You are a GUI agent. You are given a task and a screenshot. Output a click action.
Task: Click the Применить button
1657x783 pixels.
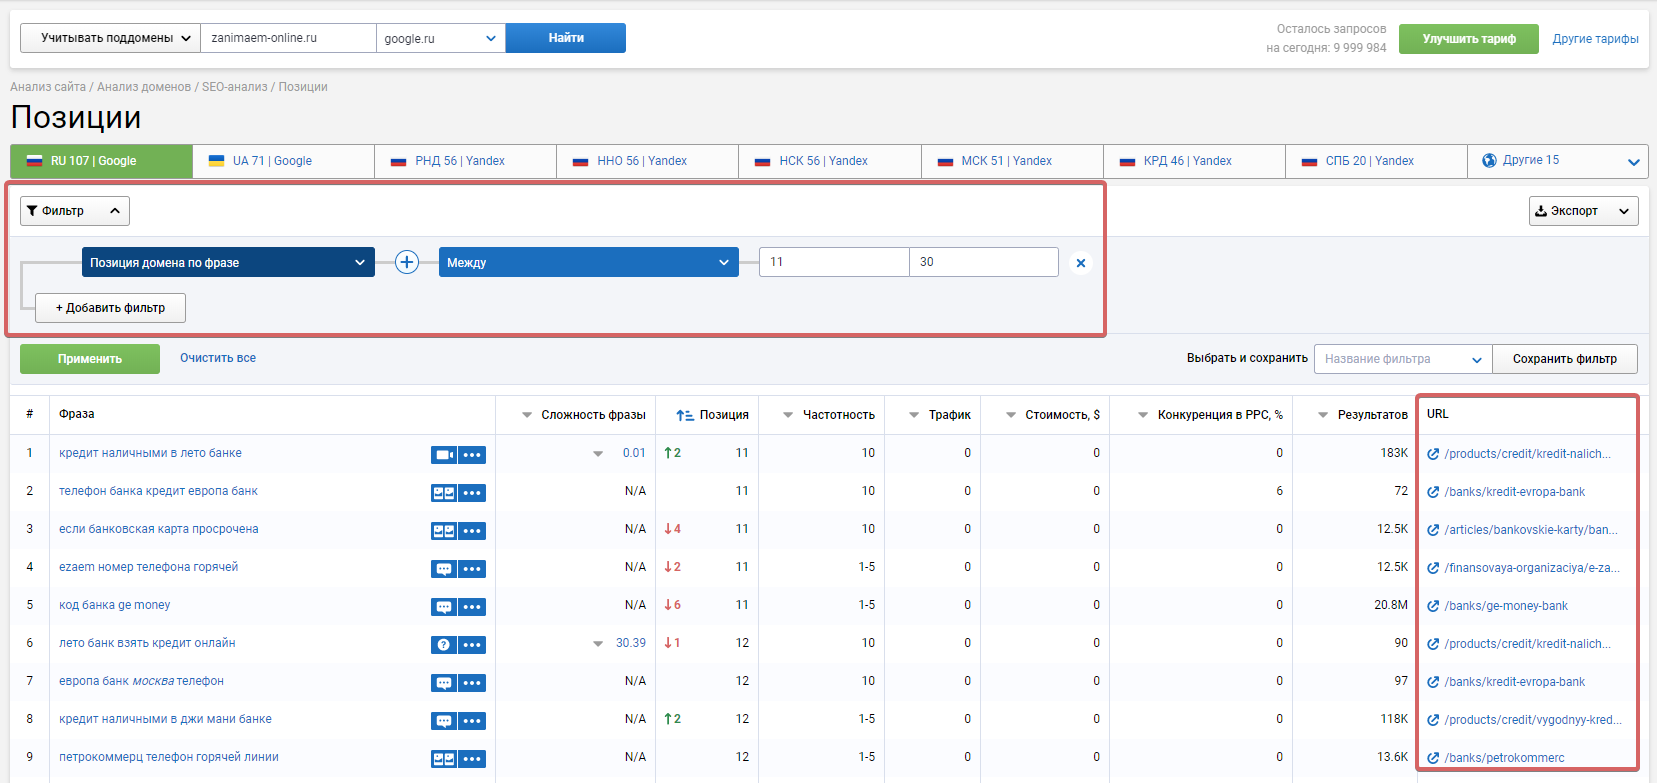coord(90,359)
